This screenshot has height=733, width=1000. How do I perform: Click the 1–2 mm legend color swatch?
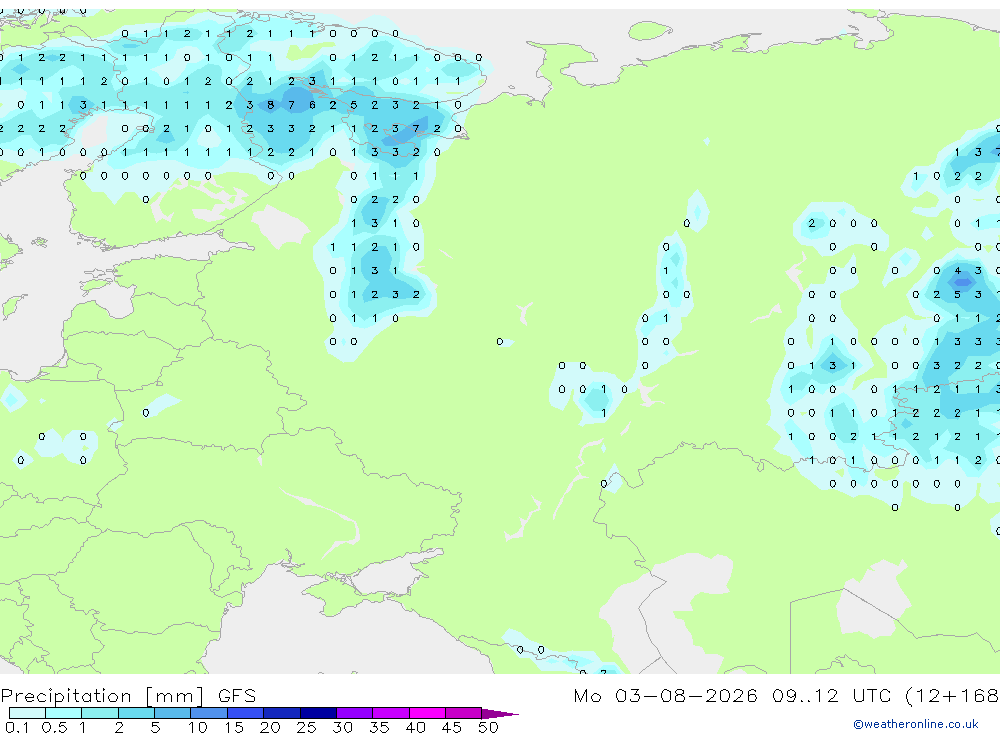click(x=100, y=713)
